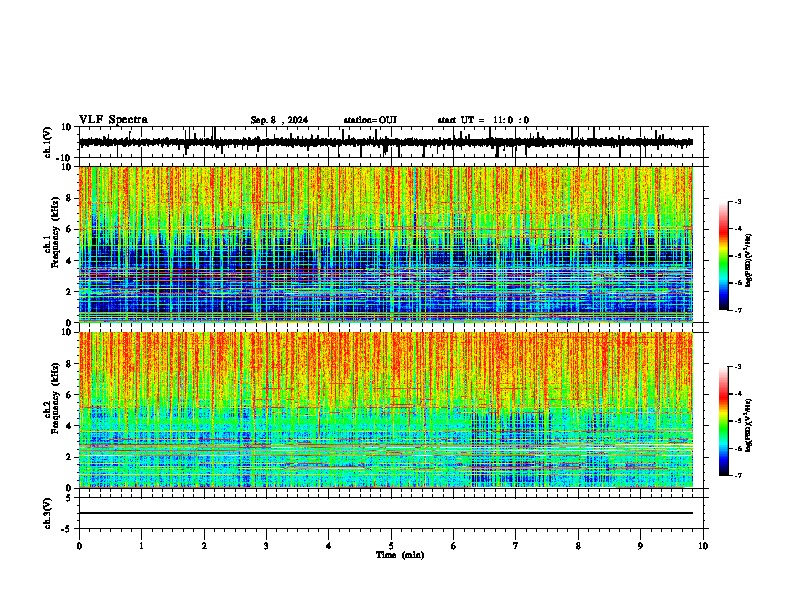792x612 pixels.
Task: Click the 'Time (min)' axis label
Action: [400, 555]
